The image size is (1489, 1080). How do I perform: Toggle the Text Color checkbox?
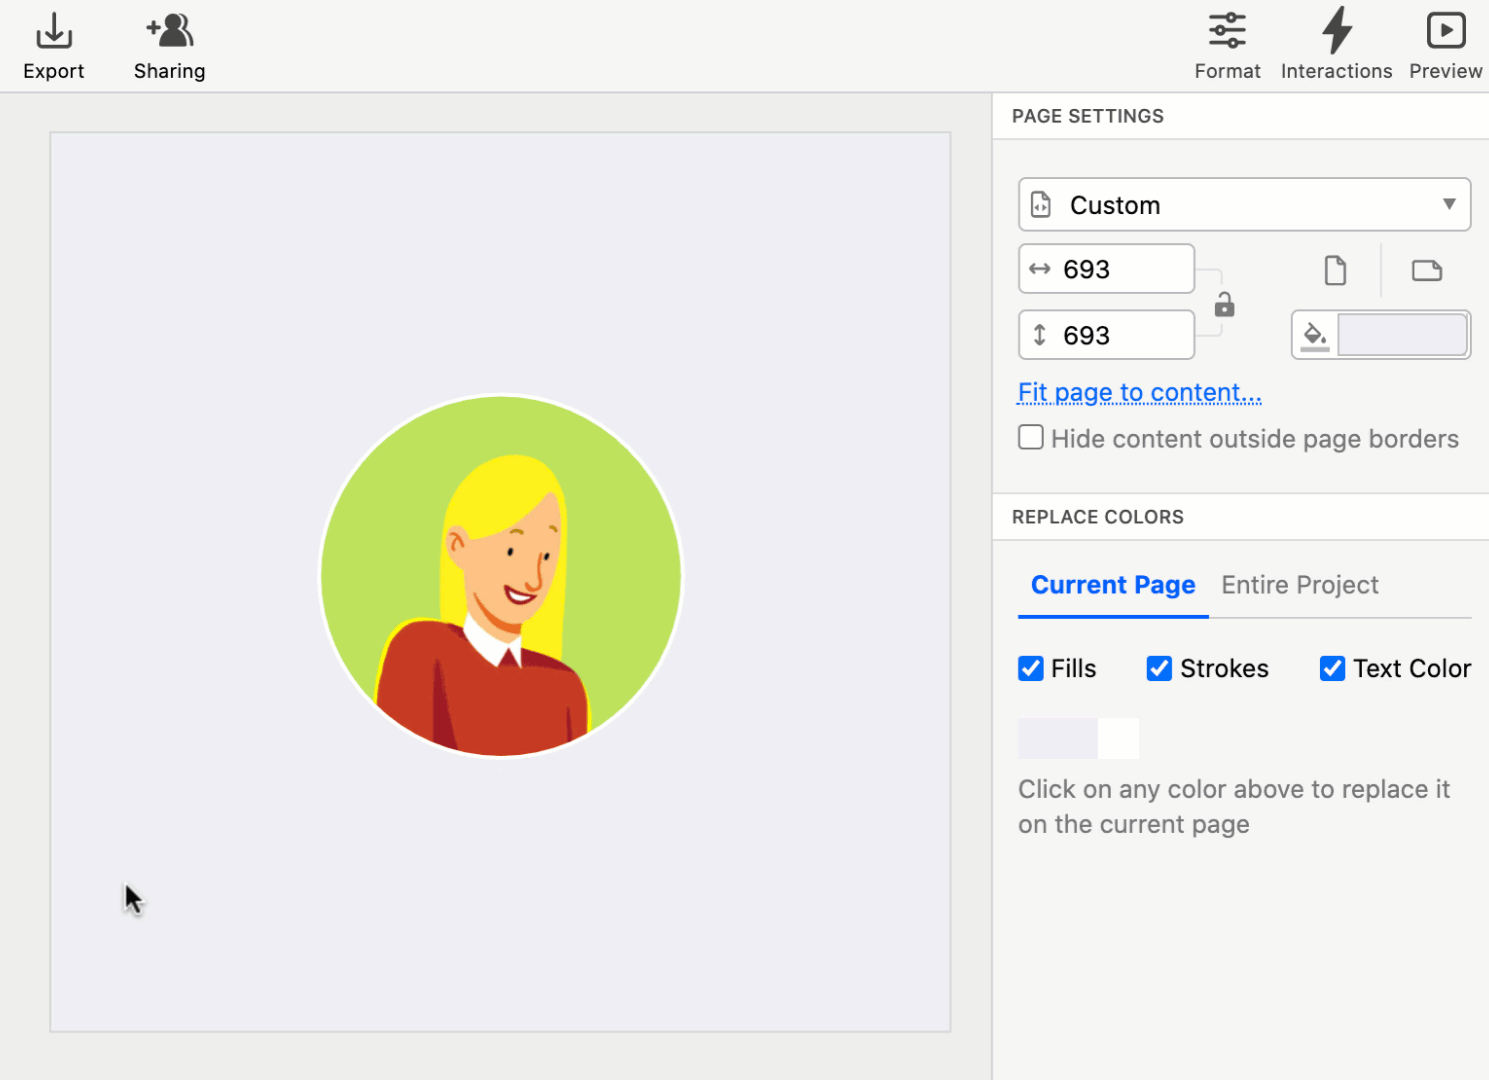tap(1332, 668)
